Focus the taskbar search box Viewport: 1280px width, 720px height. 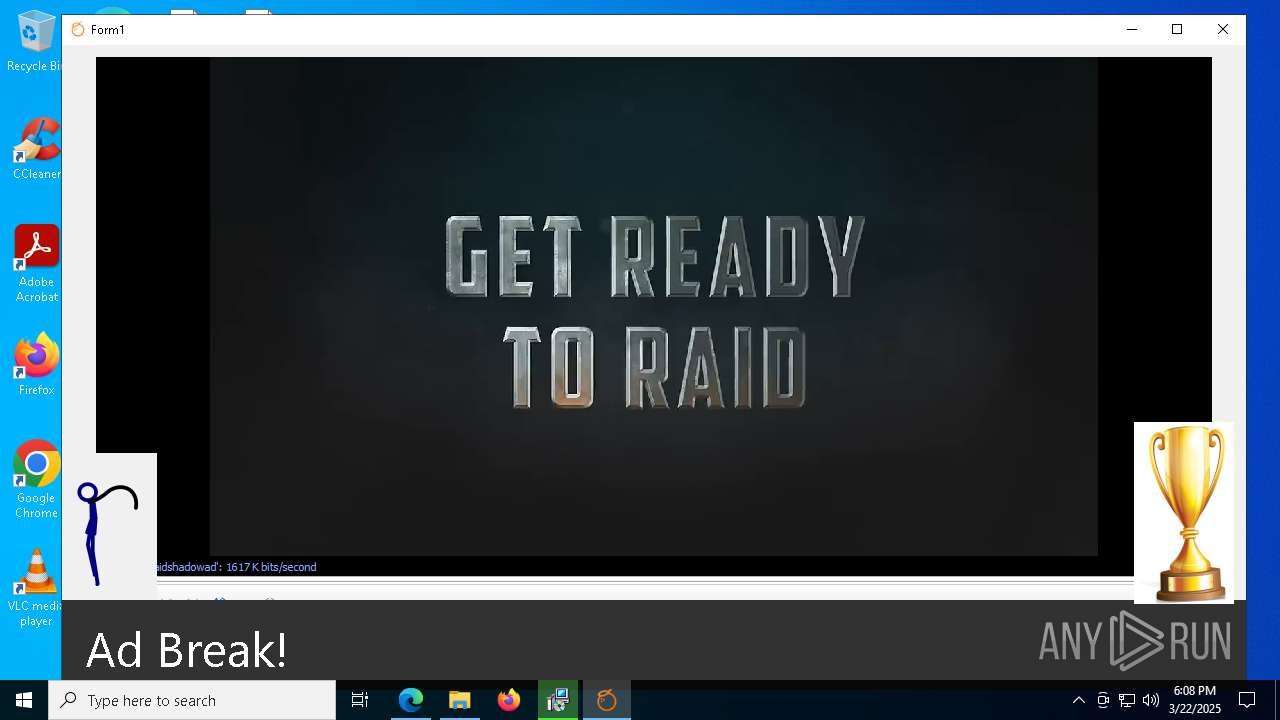pyautogui.click(x=192, y=700)
